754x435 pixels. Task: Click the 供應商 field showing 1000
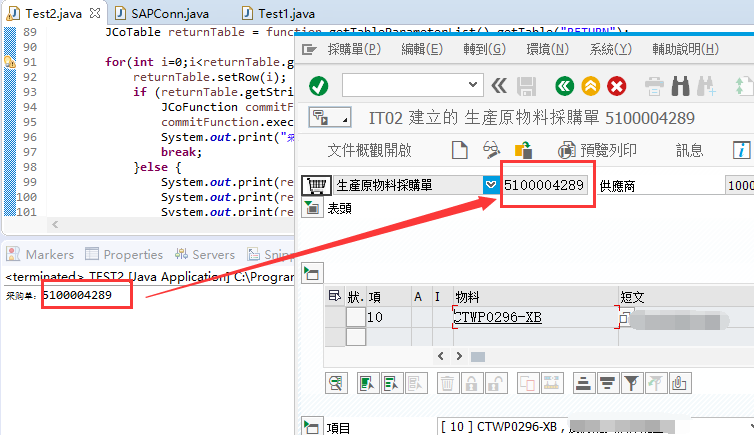740,186
